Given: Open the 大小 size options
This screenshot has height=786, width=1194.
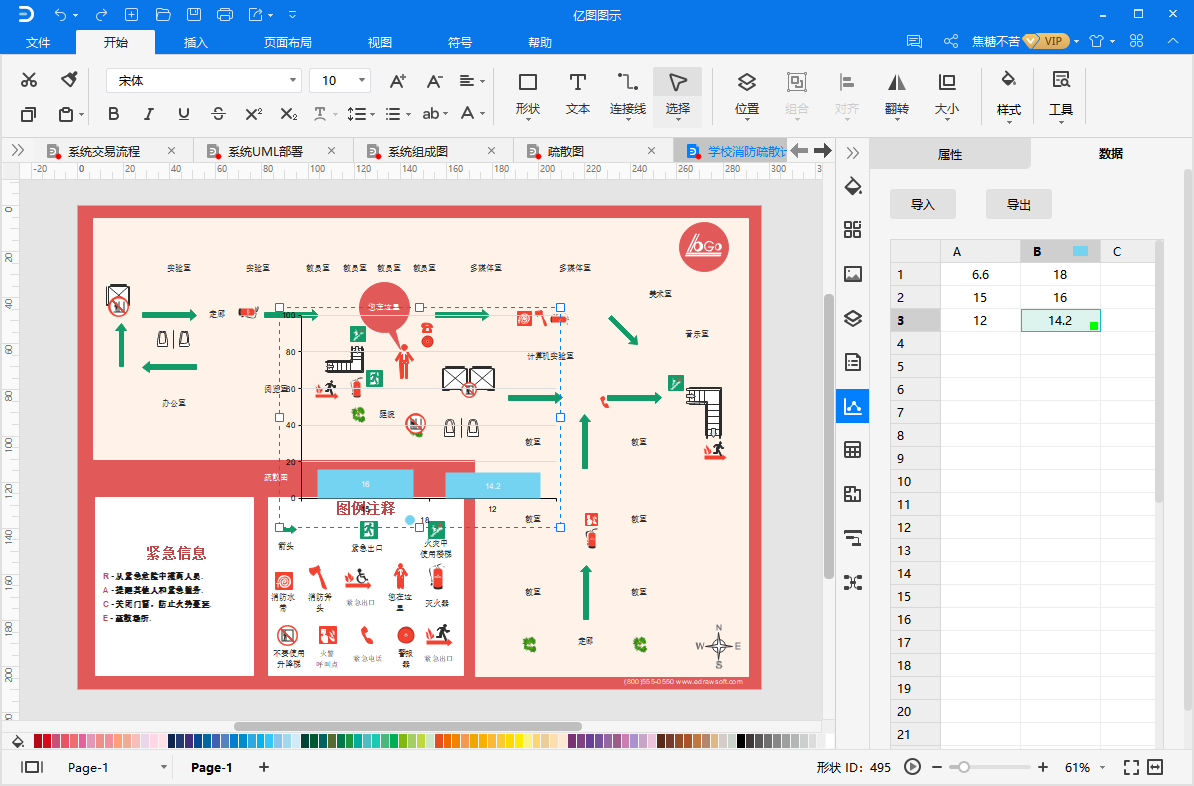Looking at the screenshot, I should pyautogui.click(x=947, y=94).
